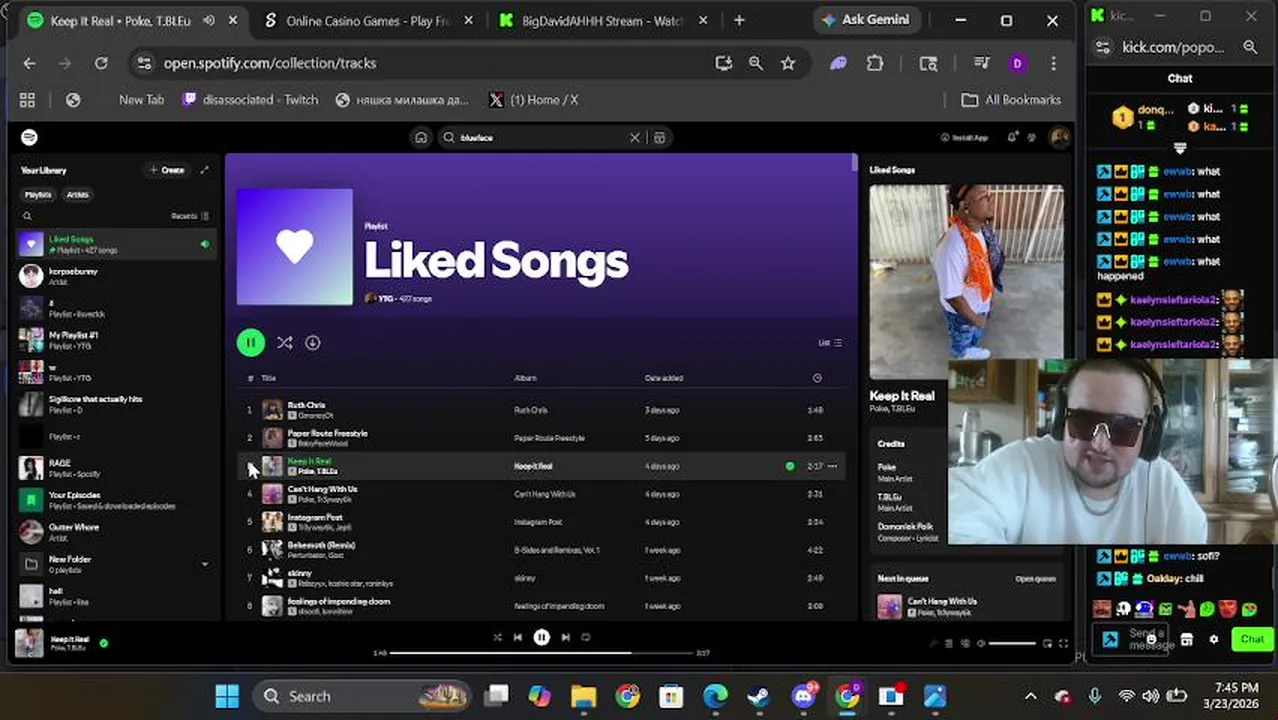The image size is (1278, 720).
Task: Play the Ruth Chris track row
Action: (542, 410)
